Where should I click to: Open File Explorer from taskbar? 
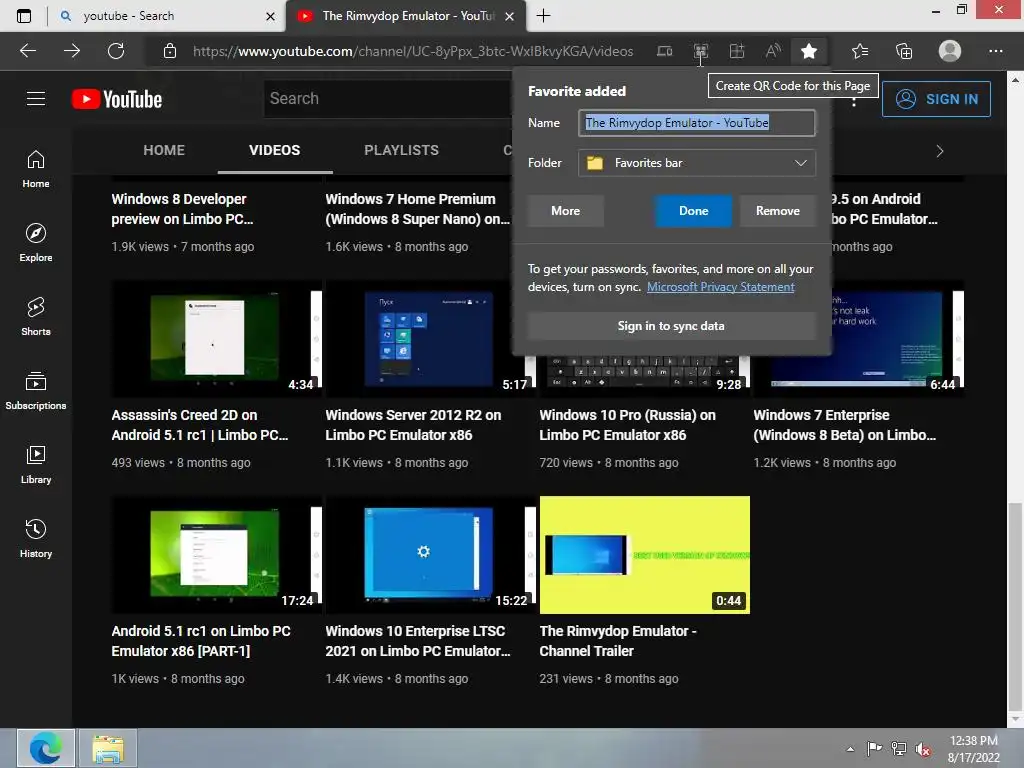click(108, 748)
